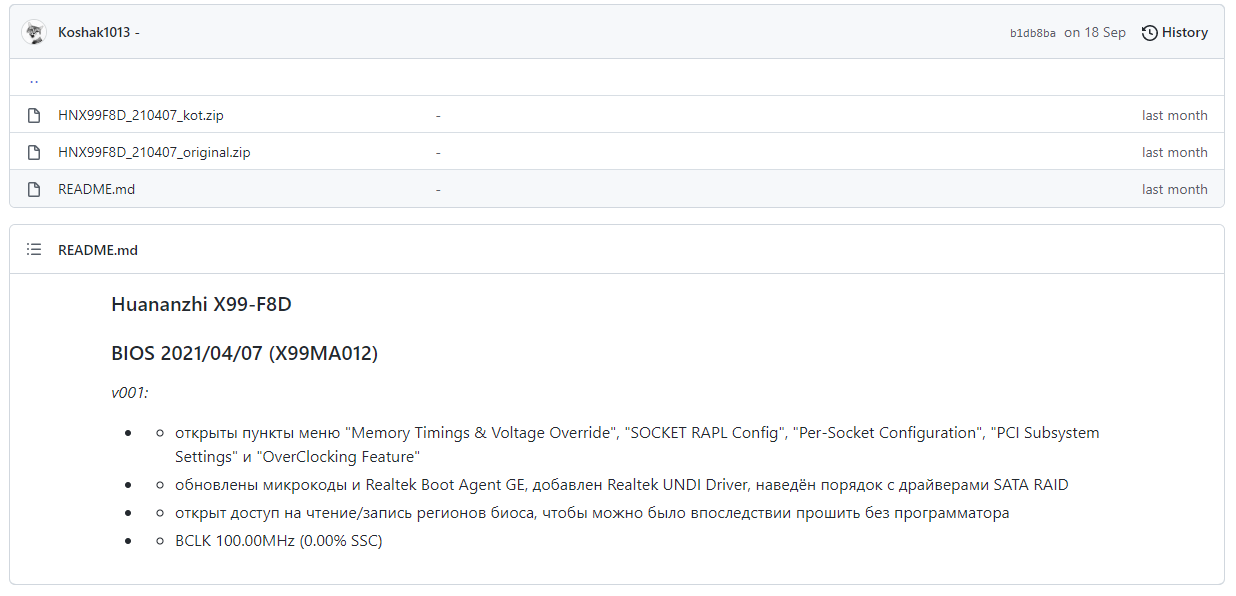Expand the README outline list icon

click(34, 250)
